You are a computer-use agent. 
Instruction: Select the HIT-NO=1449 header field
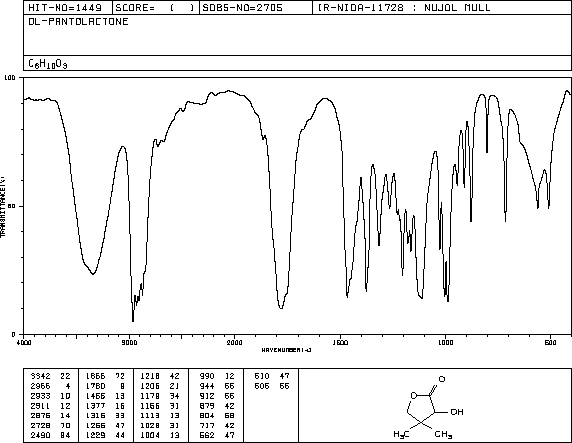(x=68, y=8)
